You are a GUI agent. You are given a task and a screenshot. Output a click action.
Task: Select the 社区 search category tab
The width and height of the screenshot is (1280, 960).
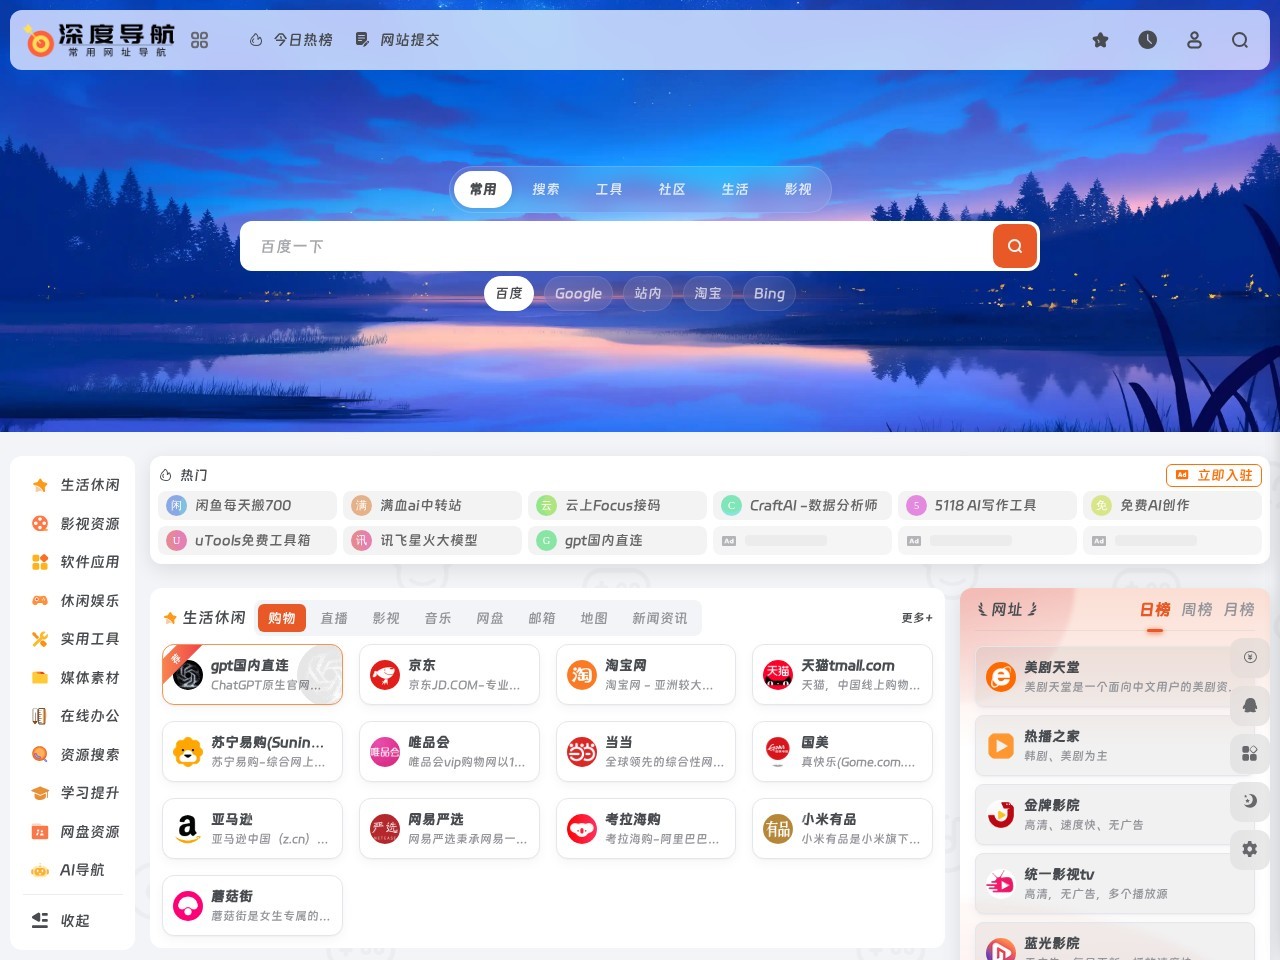click(x=672, y=189)
